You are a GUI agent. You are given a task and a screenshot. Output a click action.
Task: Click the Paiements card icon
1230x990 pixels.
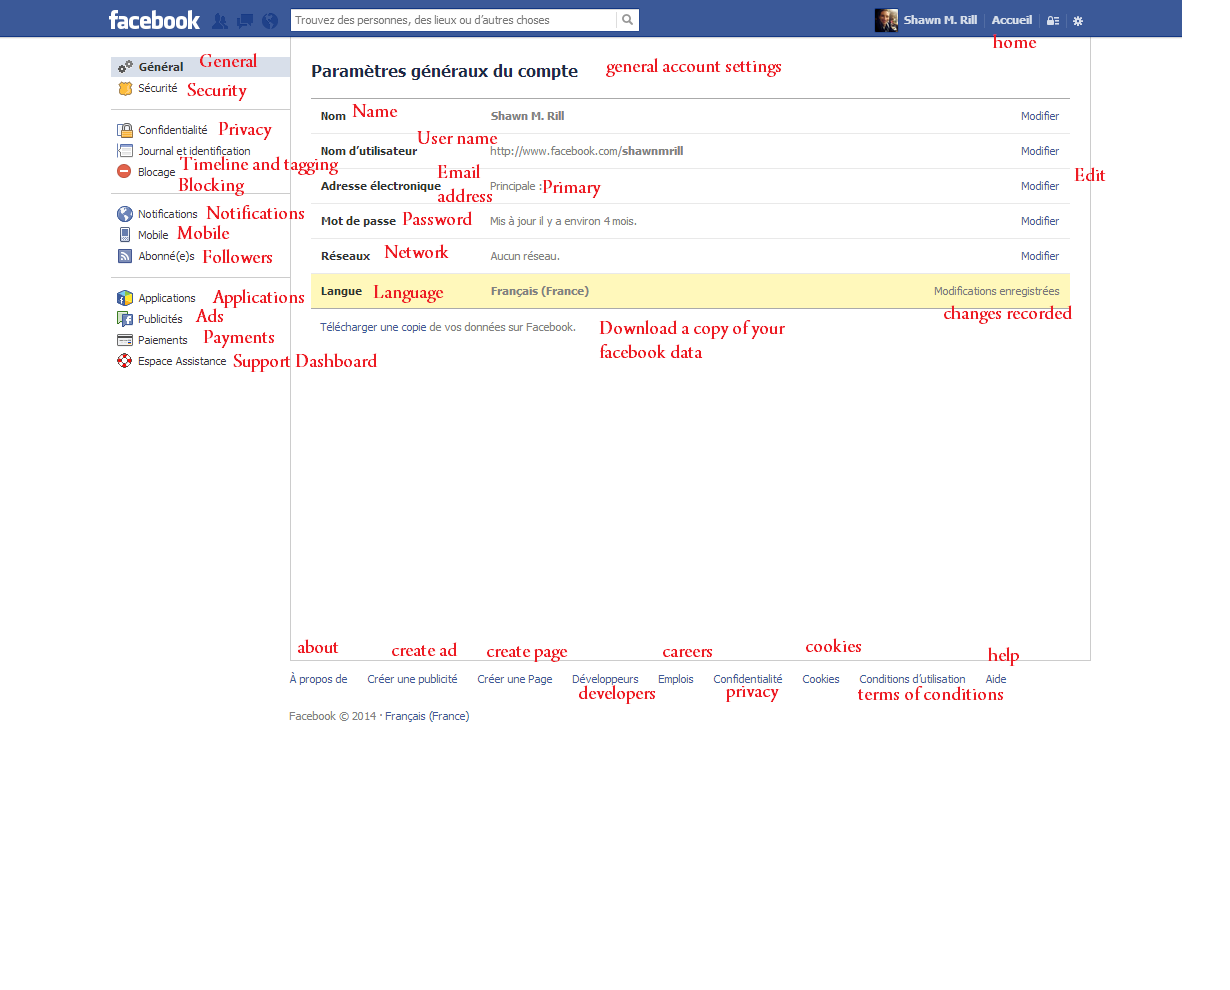click(x=125, y=340)
